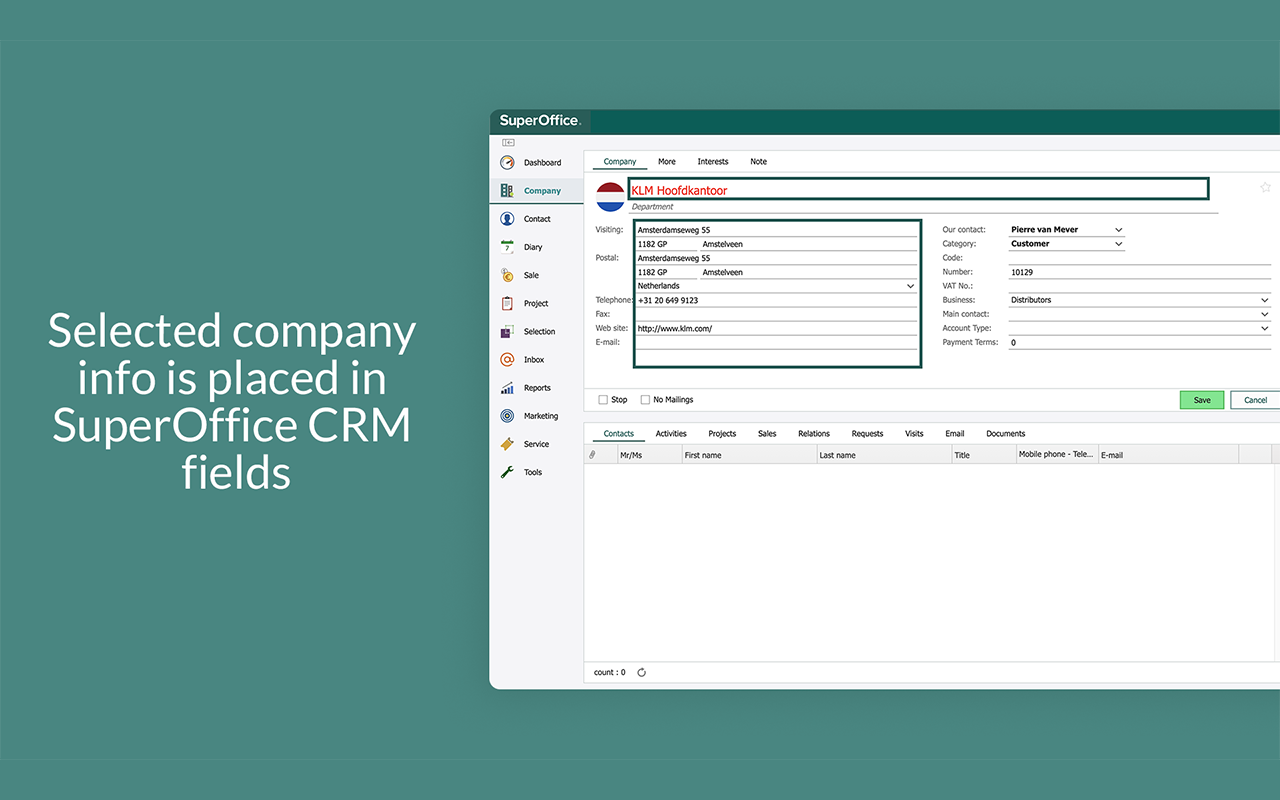Viewport: 1280px width, 800px height.
Task: Select the Projects section tab
Action: click(722, 433)
